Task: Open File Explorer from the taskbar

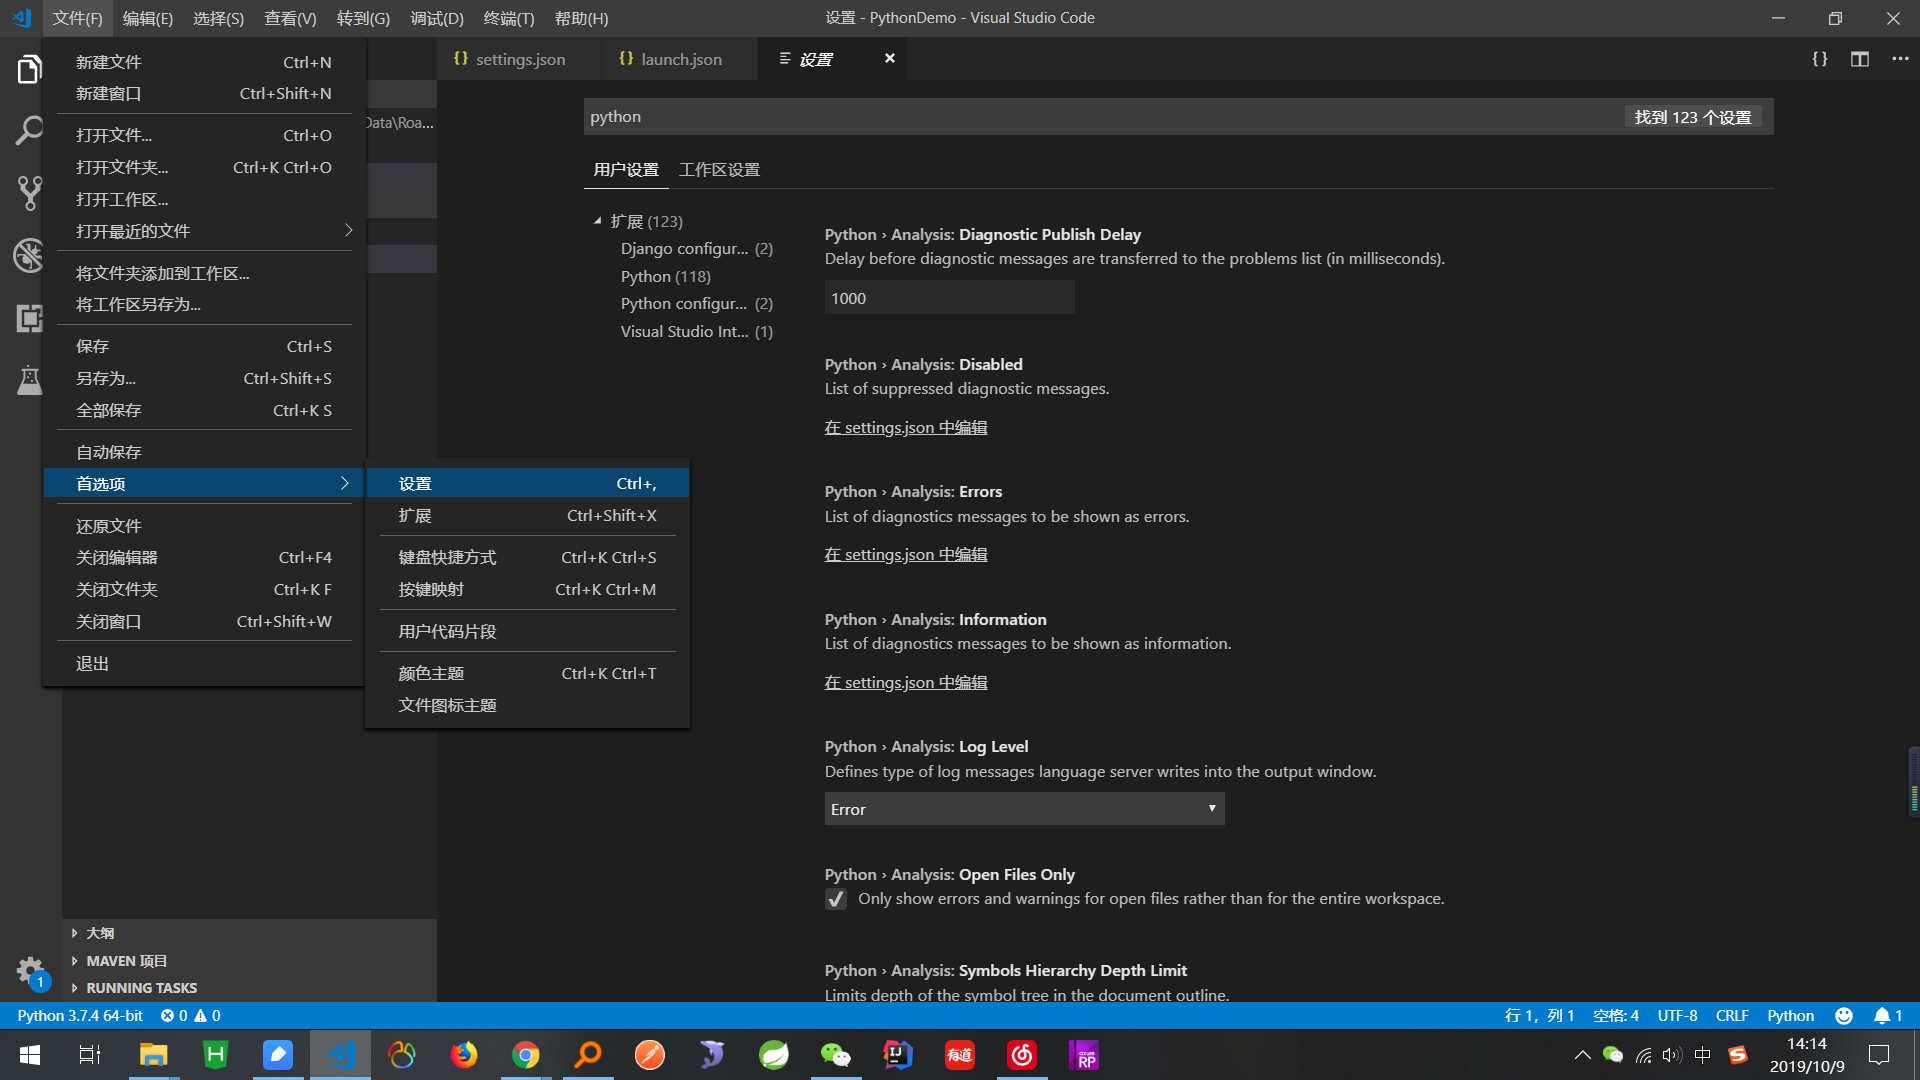Action: (153, 1055)
